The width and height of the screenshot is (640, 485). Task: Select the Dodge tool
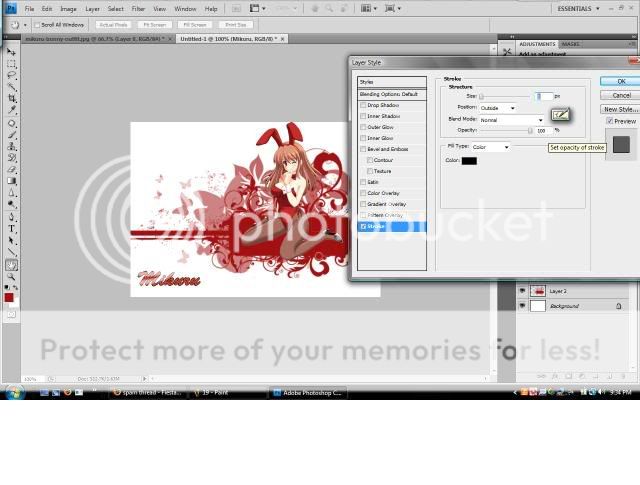click(x=11, y=204)
